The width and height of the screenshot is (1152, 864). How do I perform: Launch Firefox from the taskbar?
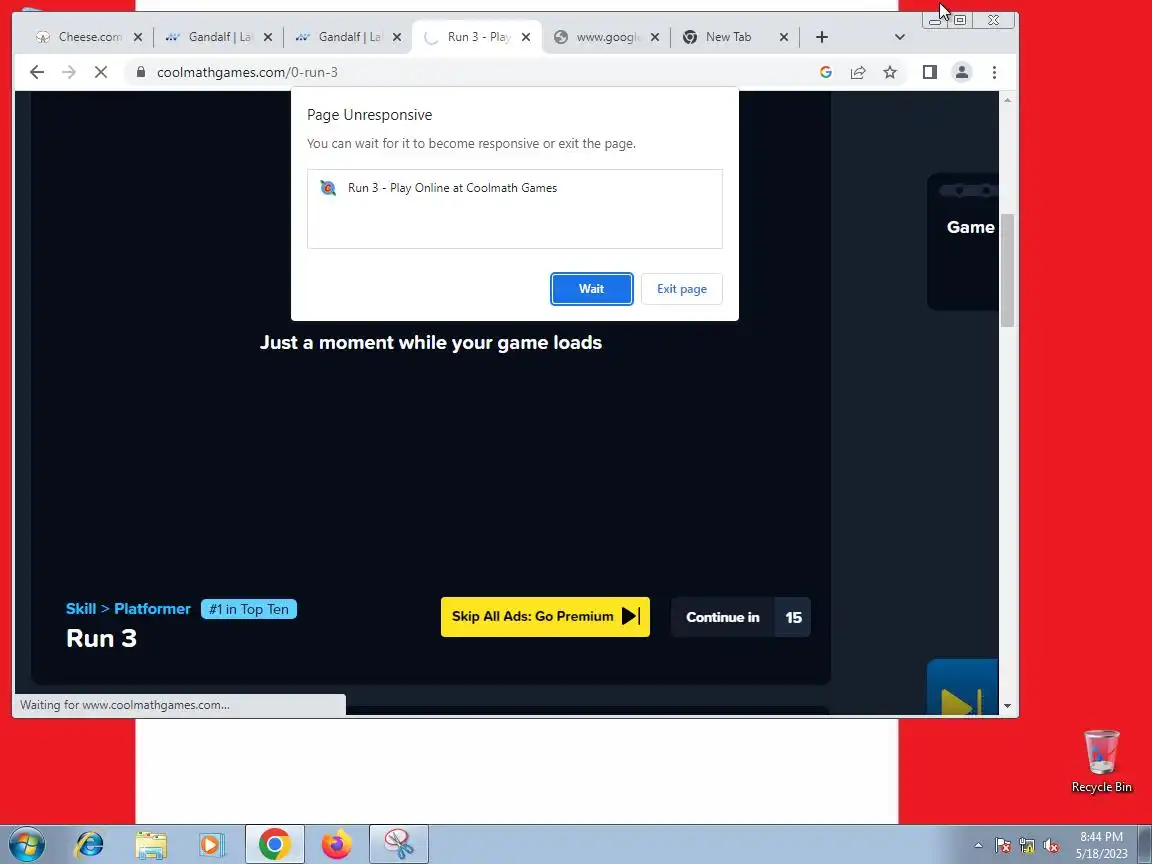[x=336, y=845]
